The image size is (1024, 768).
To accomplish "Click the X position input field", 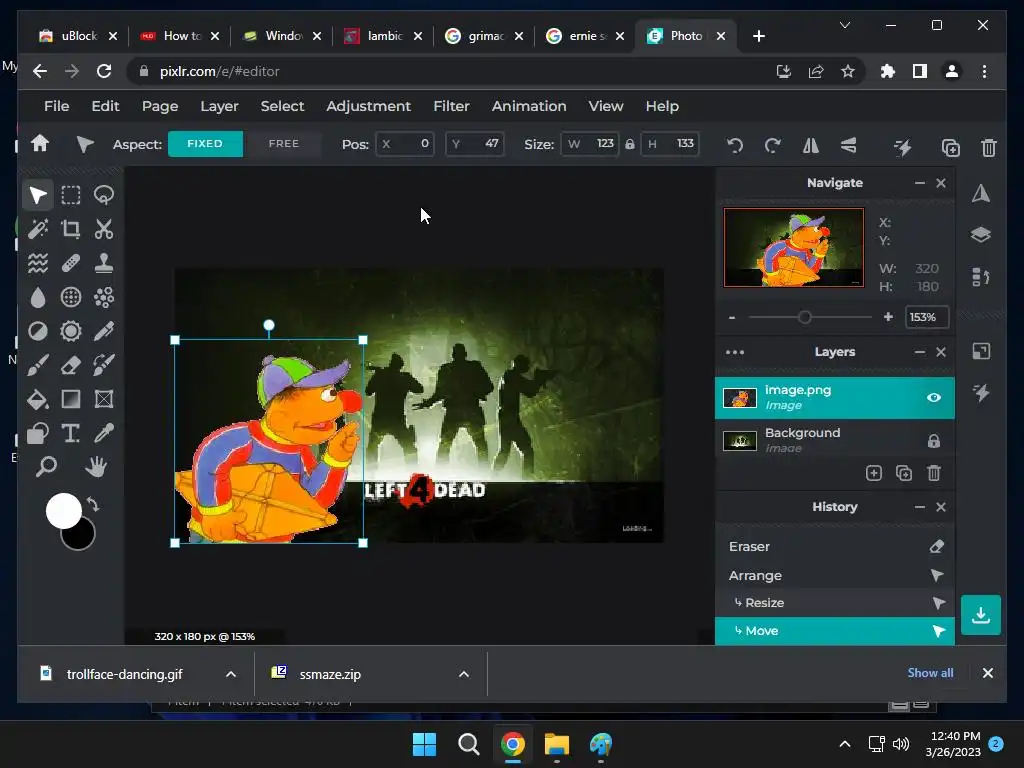I will (404, 144).
